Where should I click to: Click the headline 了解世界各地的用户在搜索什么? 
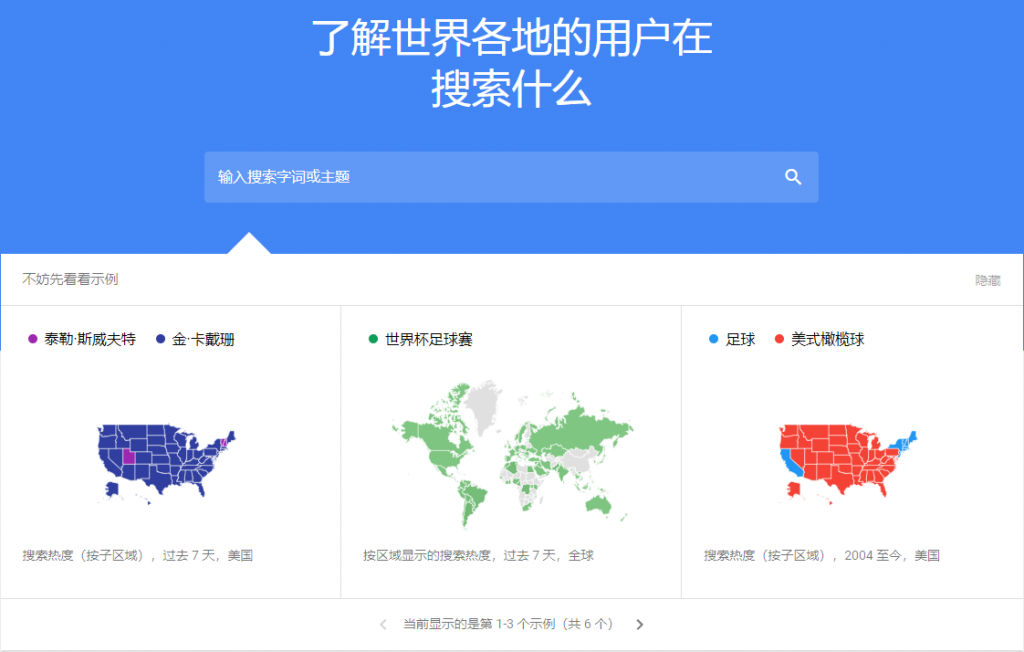pos(511,63)
